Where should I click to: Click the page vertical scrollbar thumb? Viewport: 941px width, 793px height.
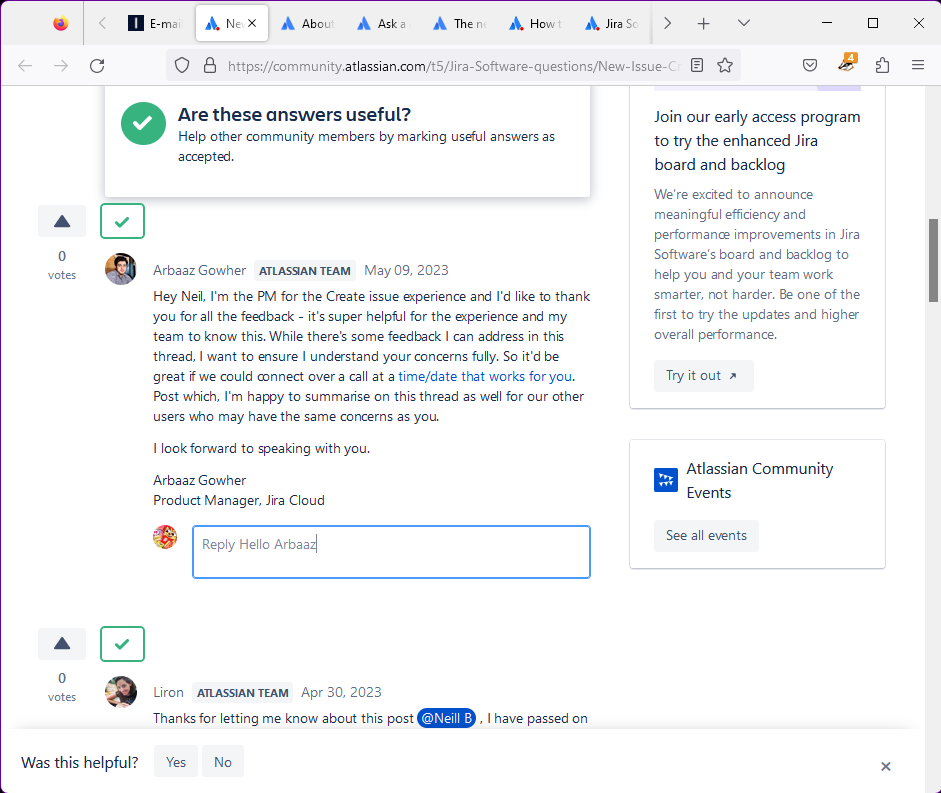coord(934,261)
